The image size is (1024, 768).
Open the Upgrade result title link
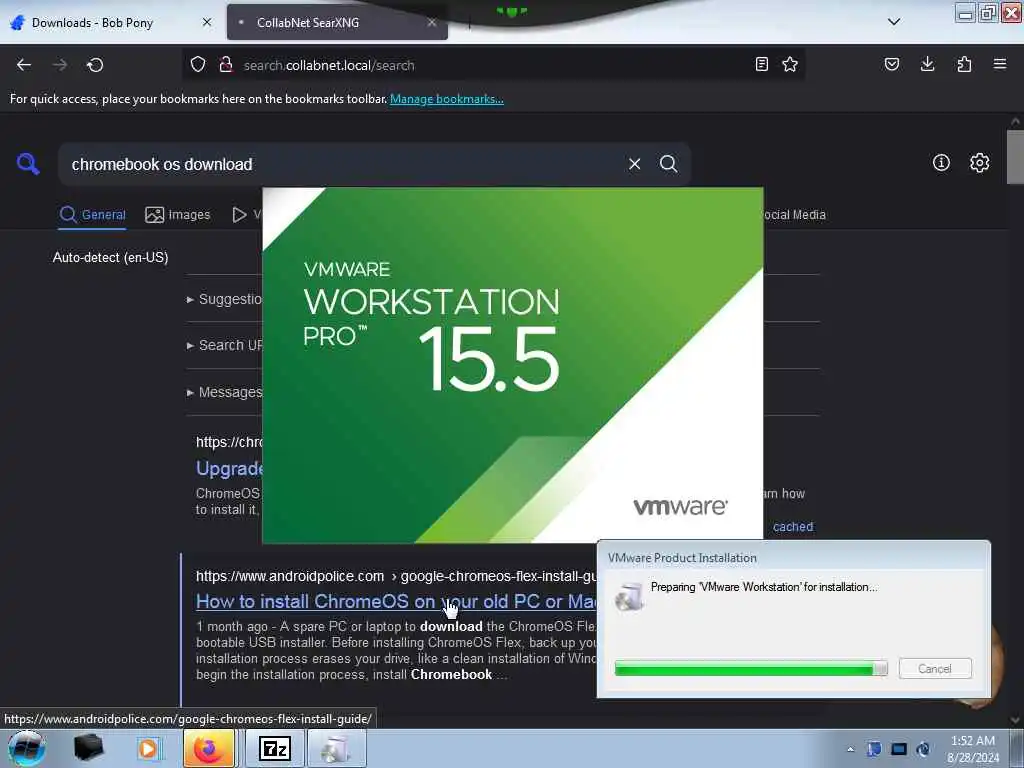[x=229, y=468]
